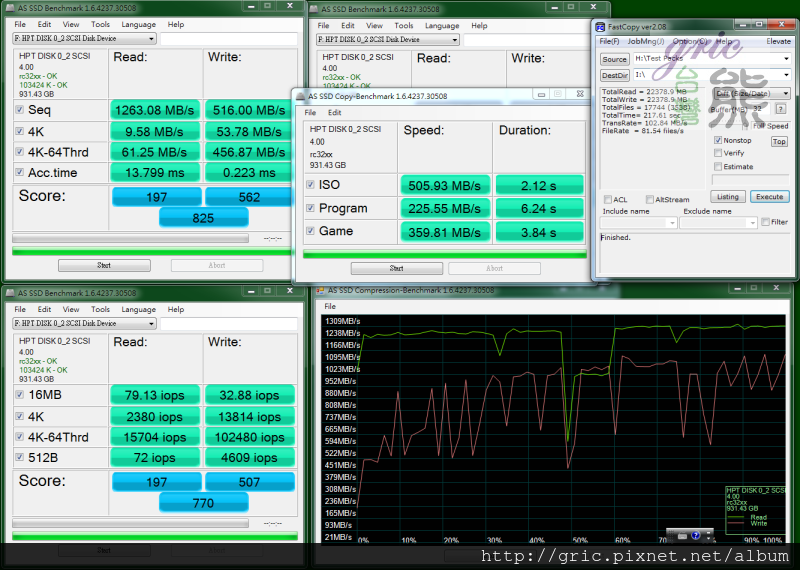
Task: Expand the DestDir path dropdown
Action: [786, 75]
